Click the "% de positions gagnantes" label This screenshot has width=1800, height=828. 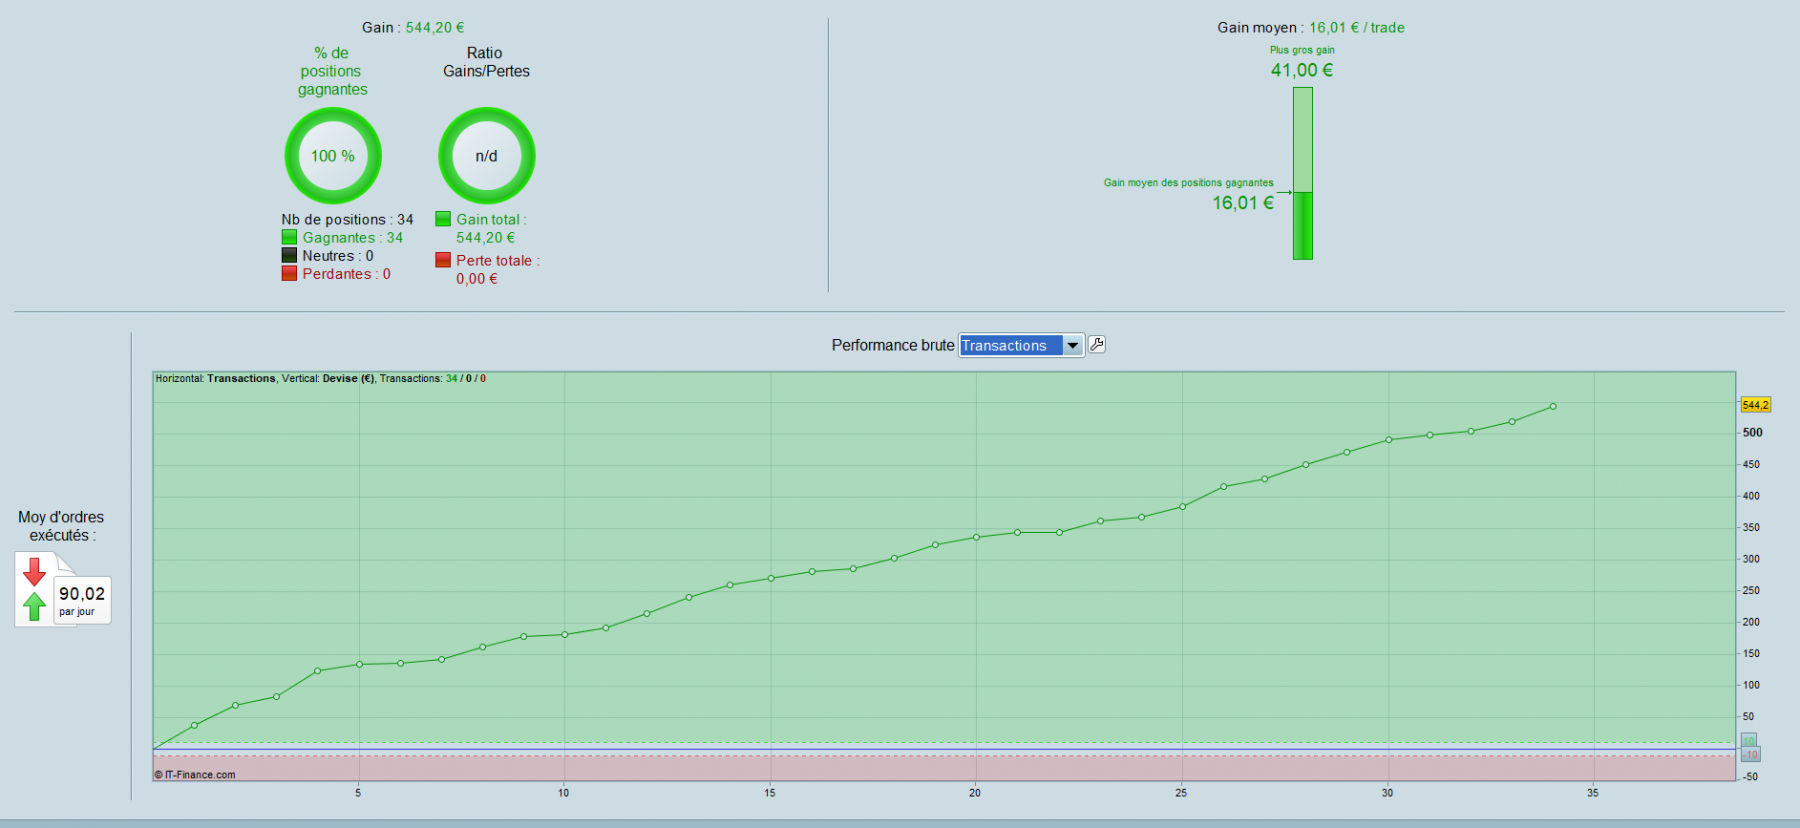coord(332,71)
